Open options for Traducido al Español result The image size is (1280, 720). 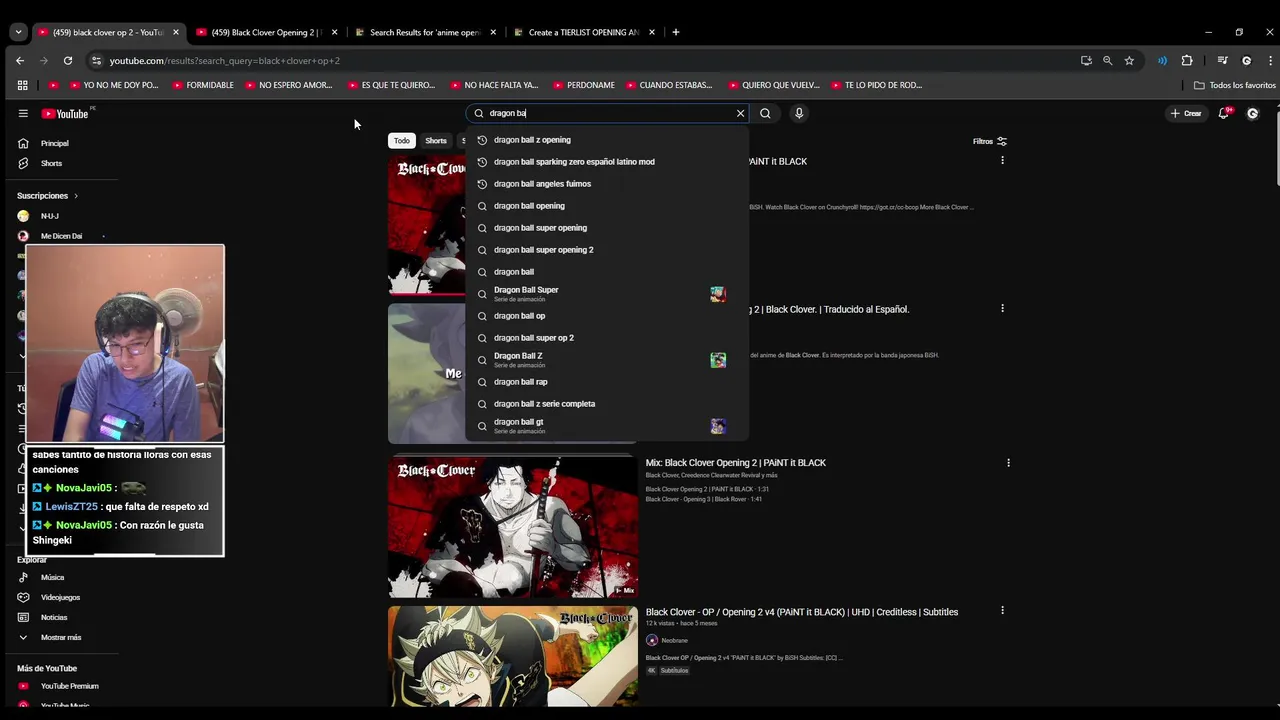tap(1002, 309)
